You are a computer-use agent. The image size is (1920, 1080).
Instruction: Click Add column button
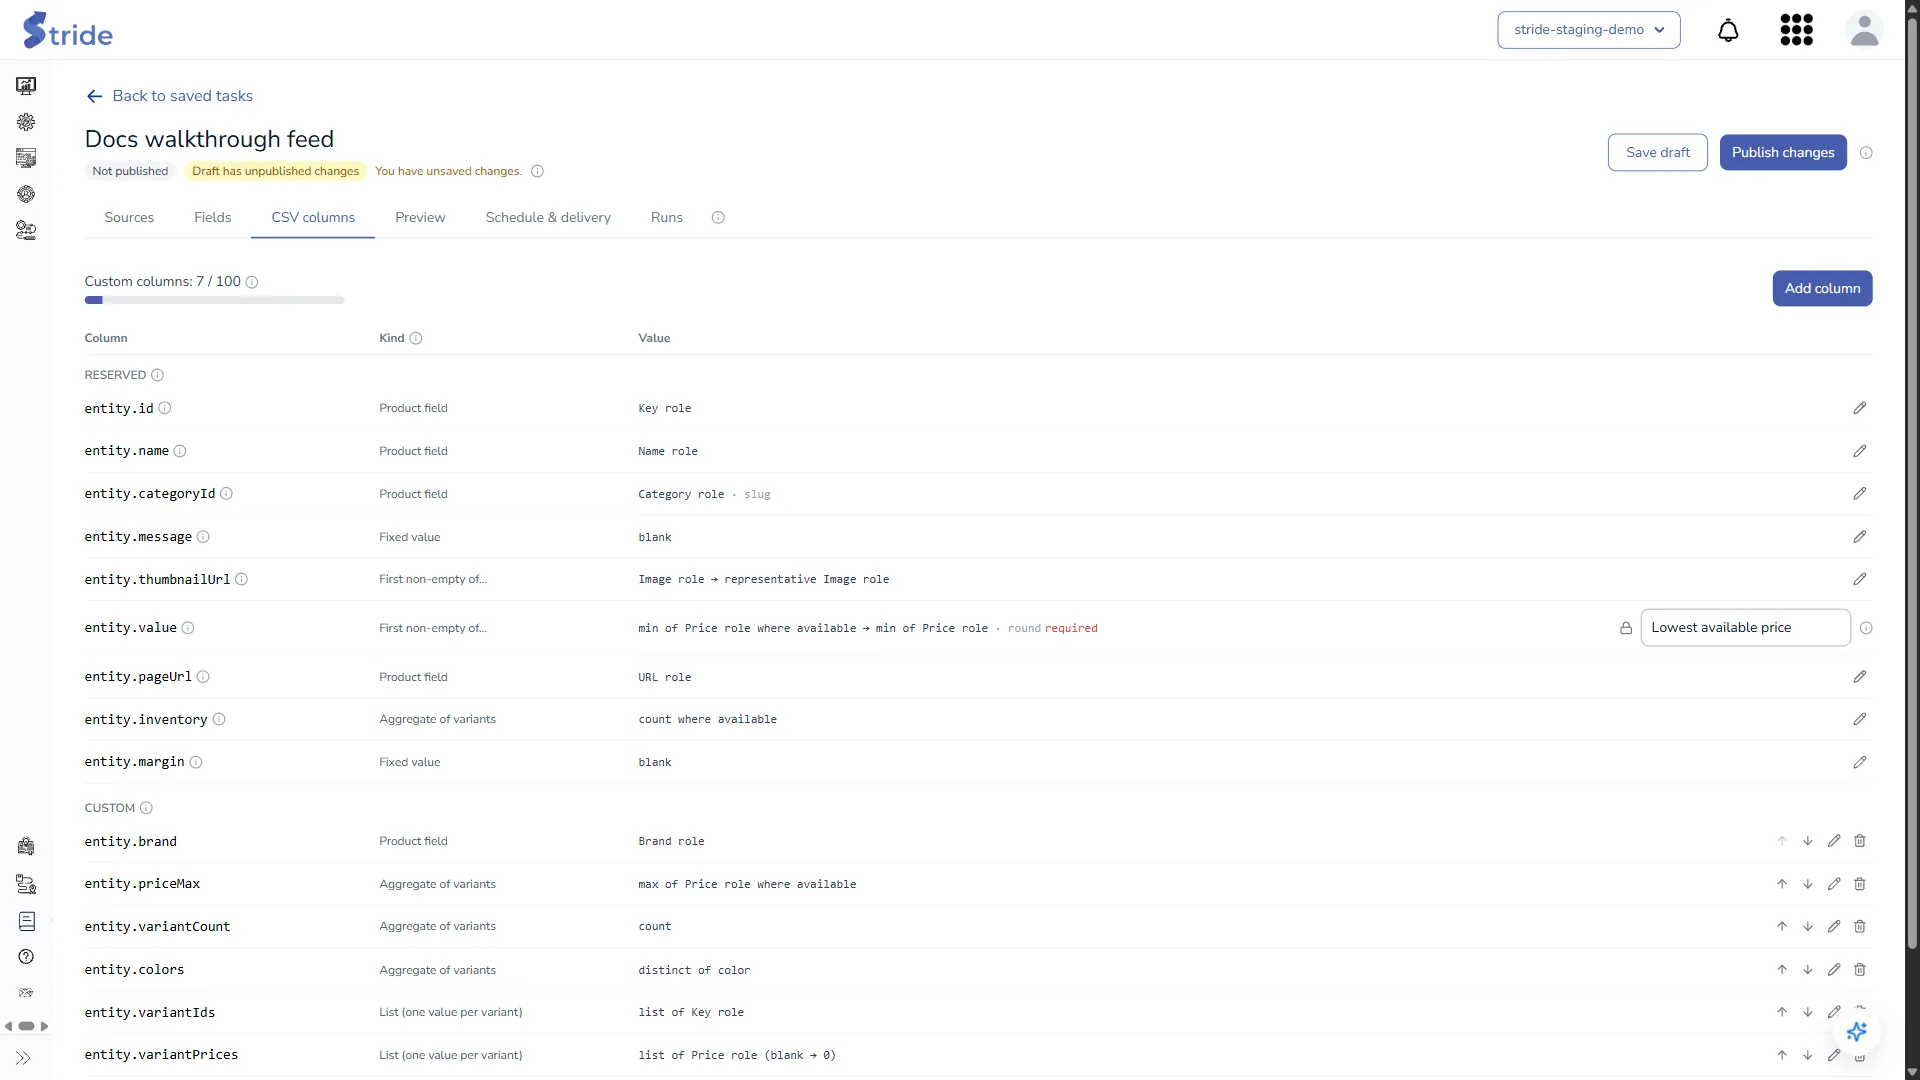1821,288
